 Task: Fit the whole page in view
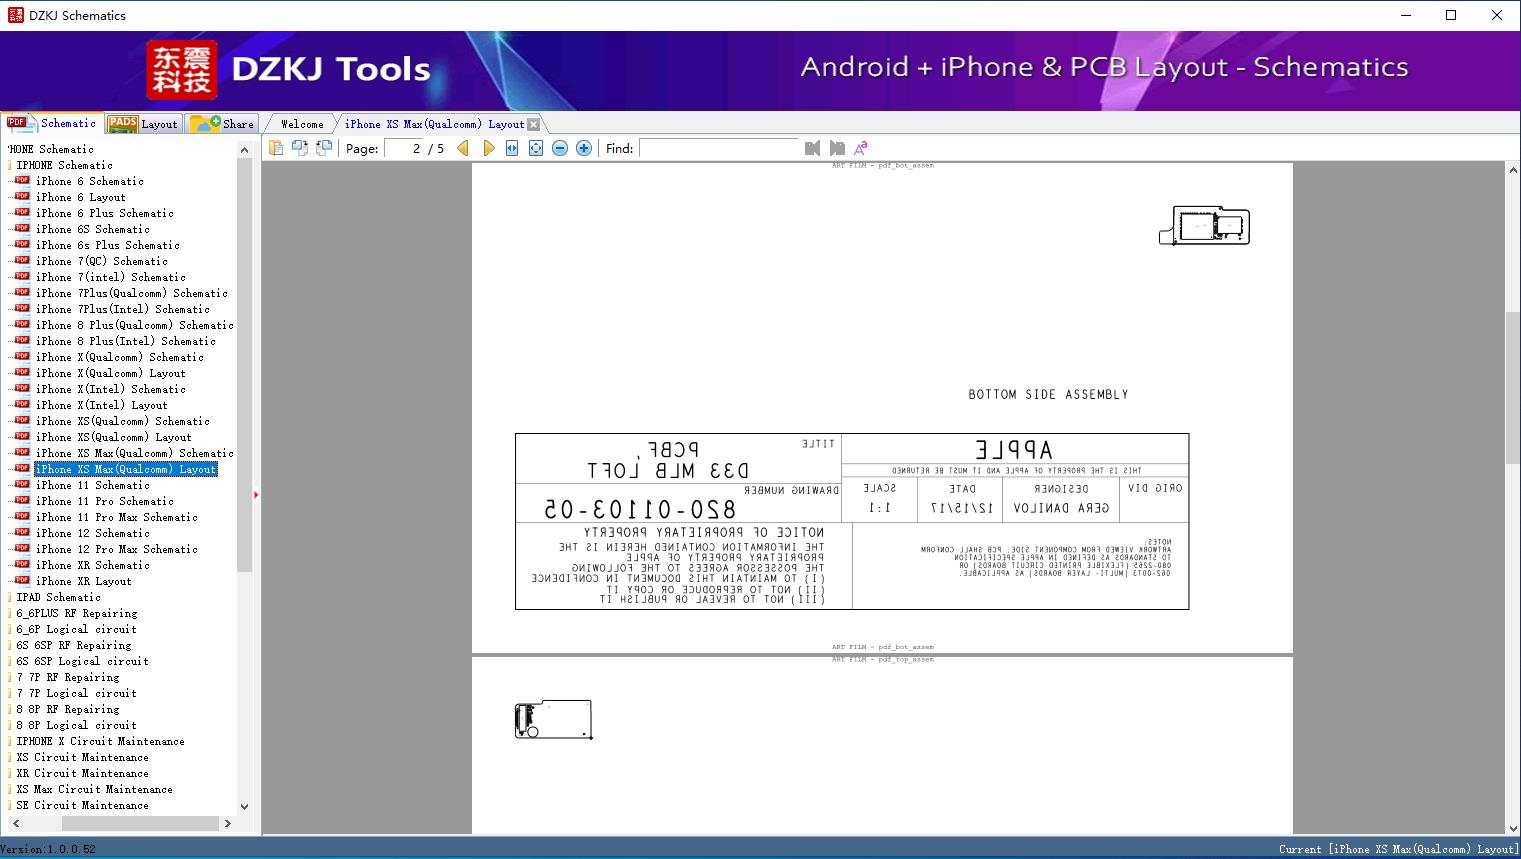coord(536,148)
